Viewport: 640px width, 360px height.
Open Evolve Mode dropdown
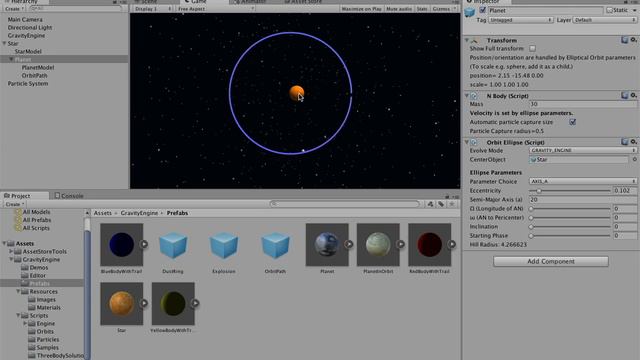click(x=583, y=151)
